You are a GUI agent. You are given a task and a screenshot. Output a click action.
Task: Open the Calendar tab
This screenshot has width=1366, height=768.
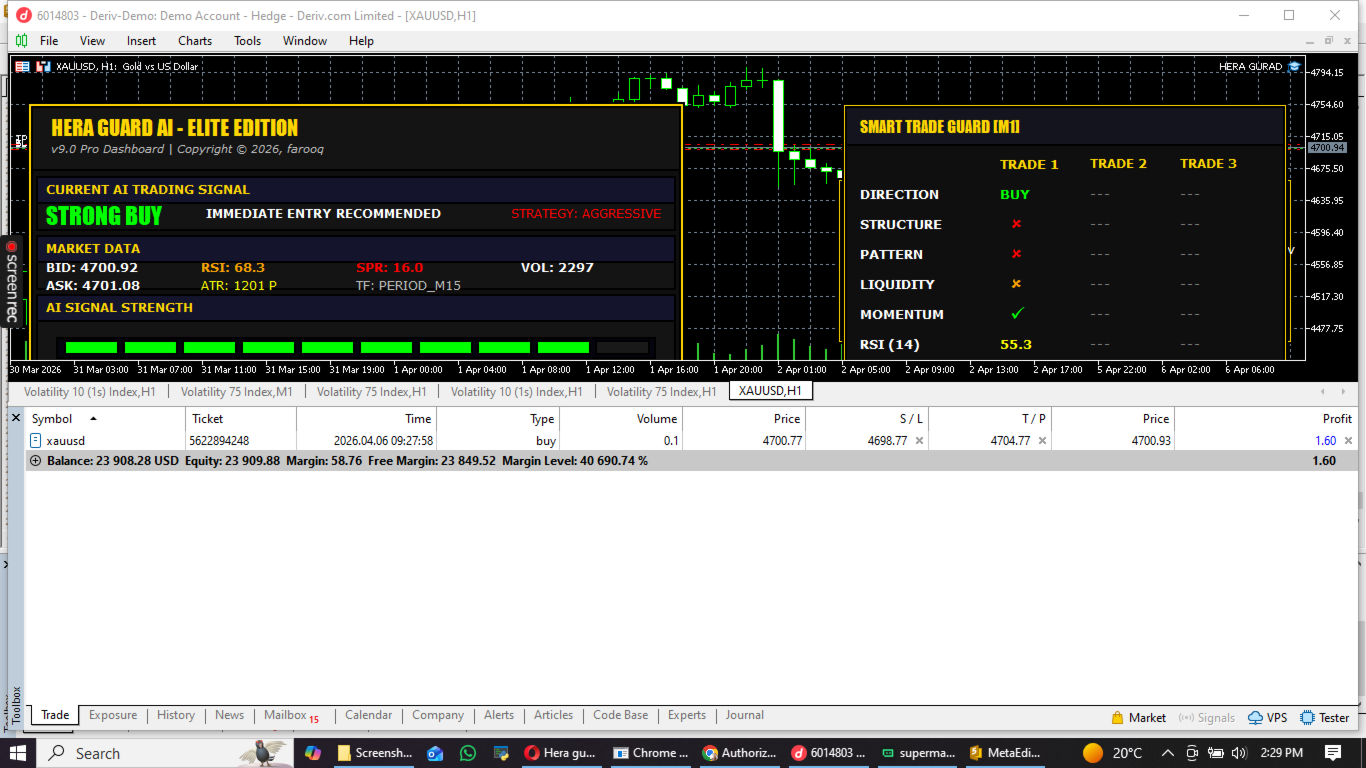click(368, 715)
